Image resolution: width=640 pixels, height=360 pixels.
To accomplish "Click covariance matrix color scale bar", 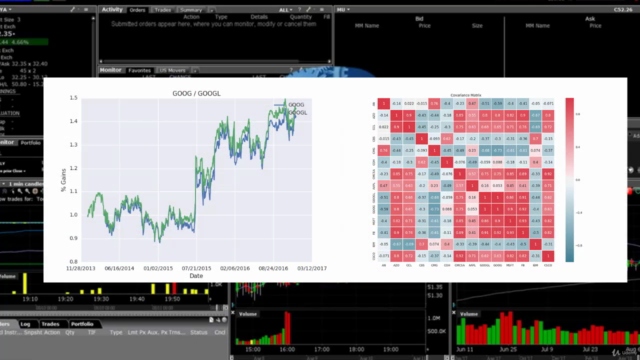I will tap(569, 180).
